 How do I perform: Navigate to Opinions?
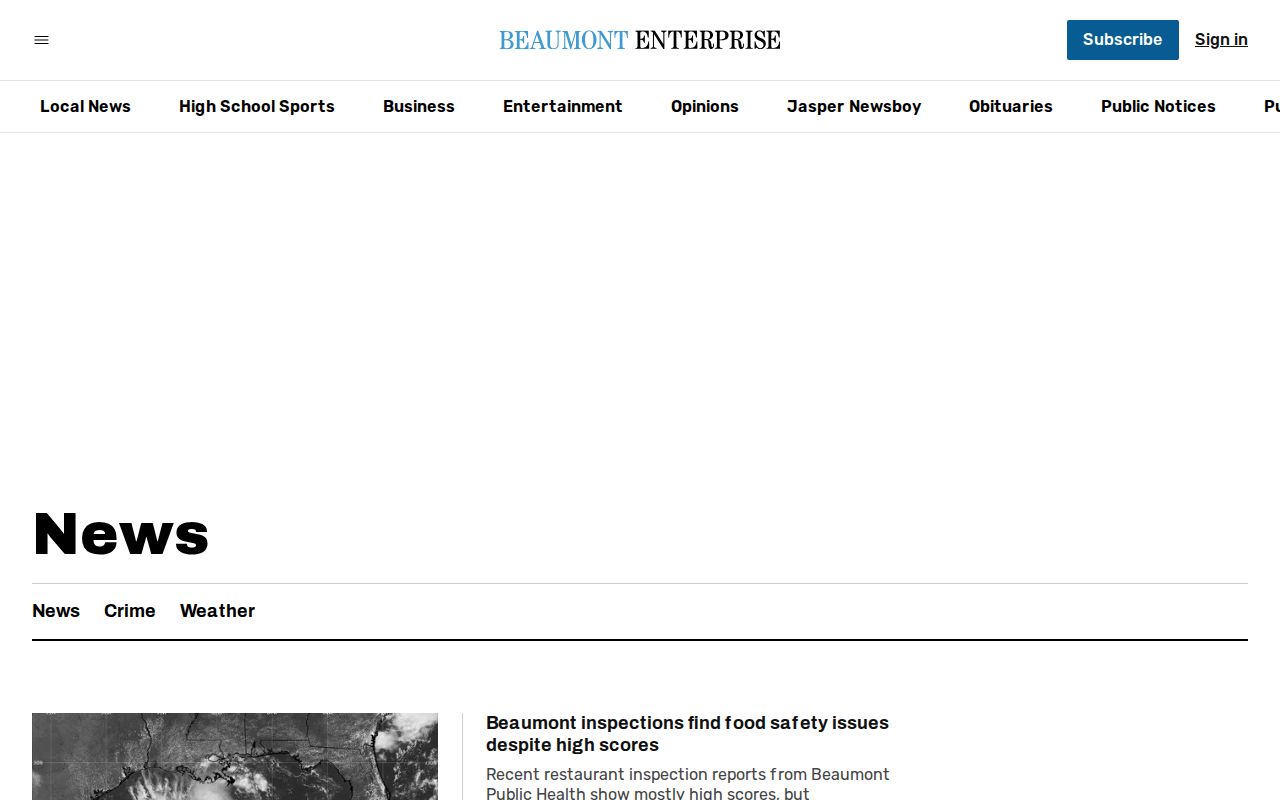pos(705,106)
